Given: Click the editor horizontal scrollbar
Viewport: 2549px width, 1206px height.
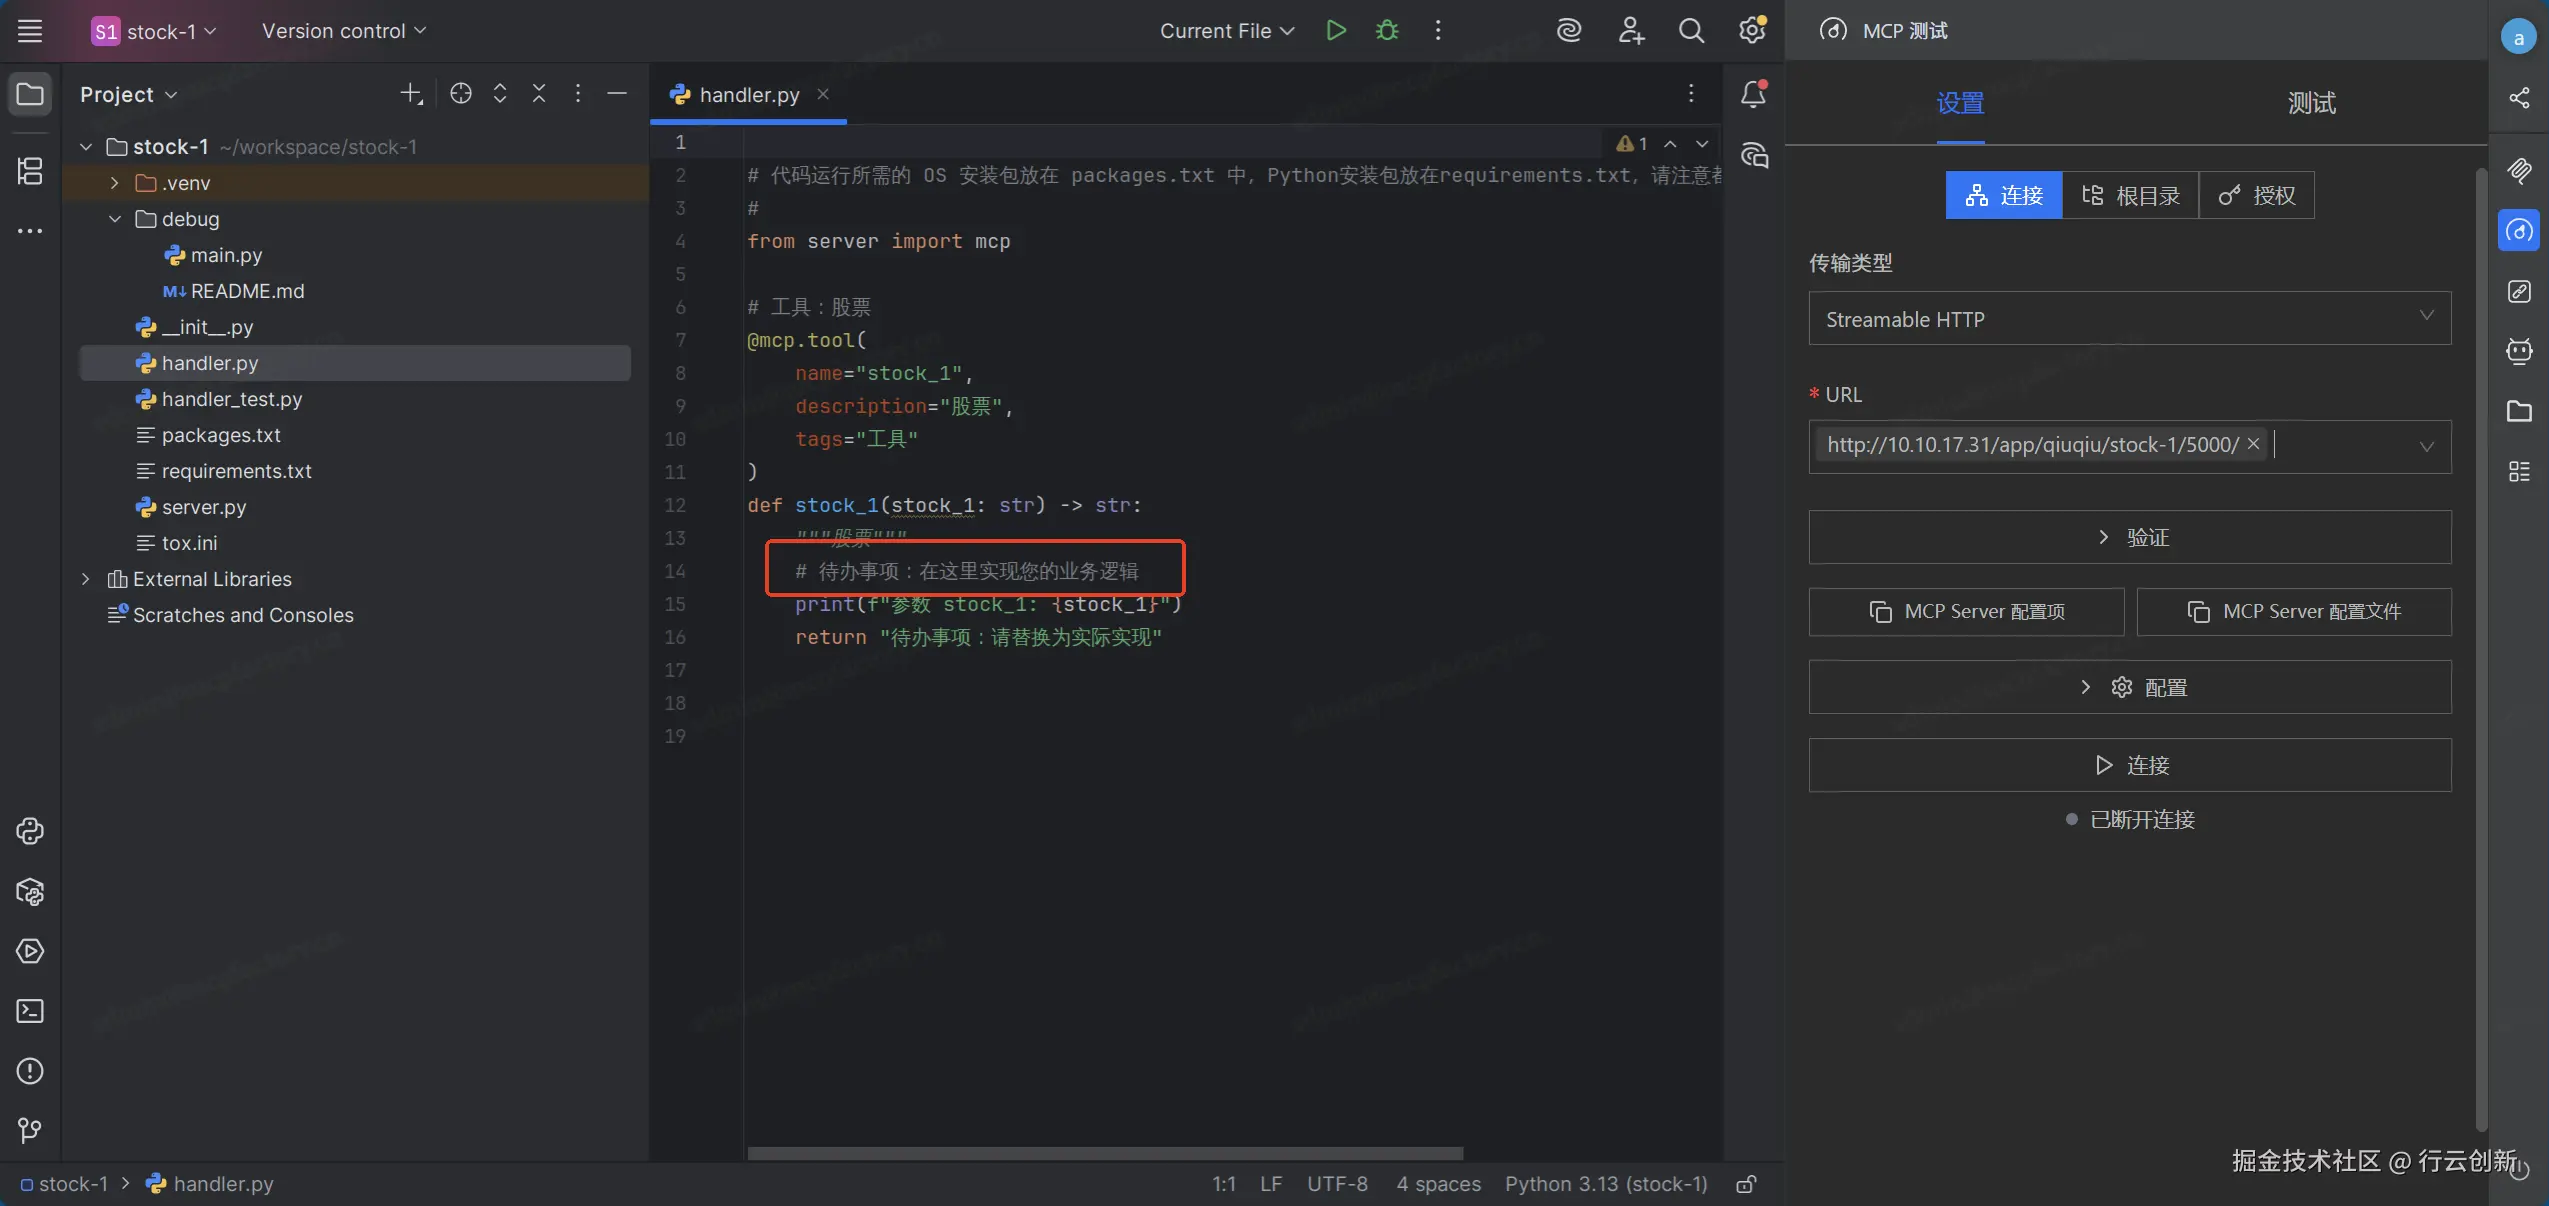Looking at the screenshot, I should (1104, 1153).
